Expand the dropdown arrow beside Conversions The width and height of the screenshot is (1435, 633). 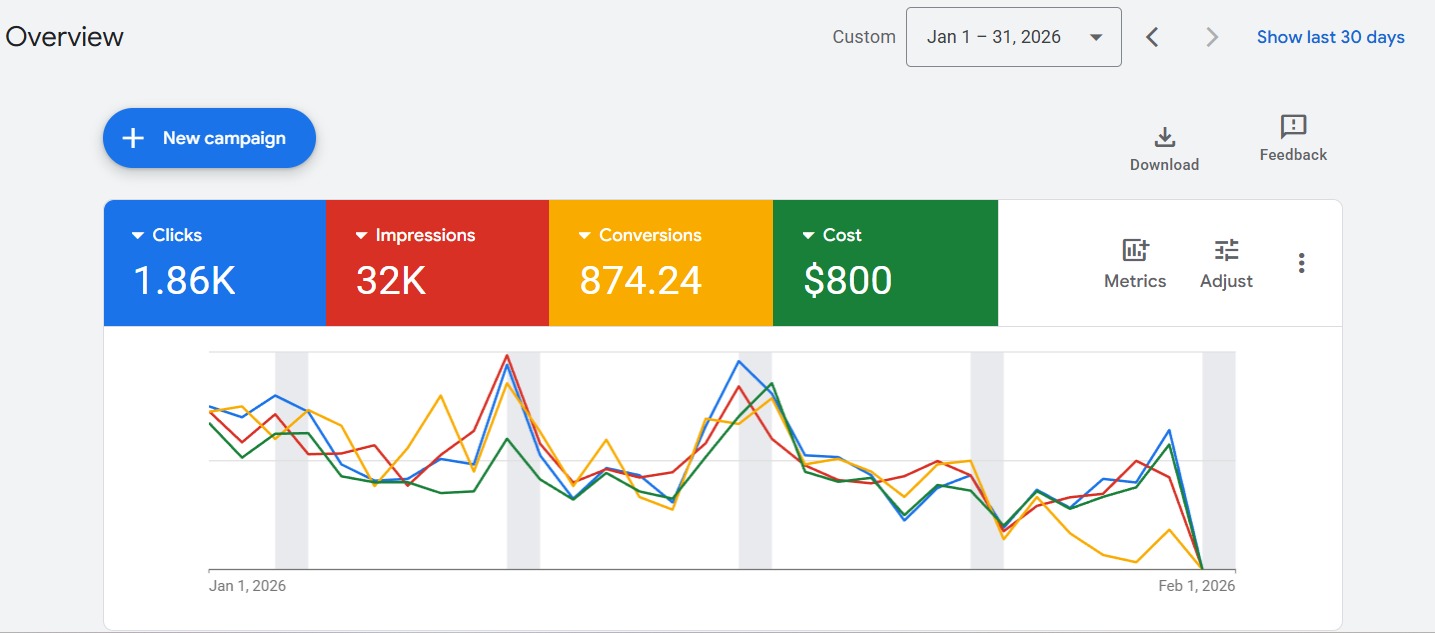click(585, 236)
